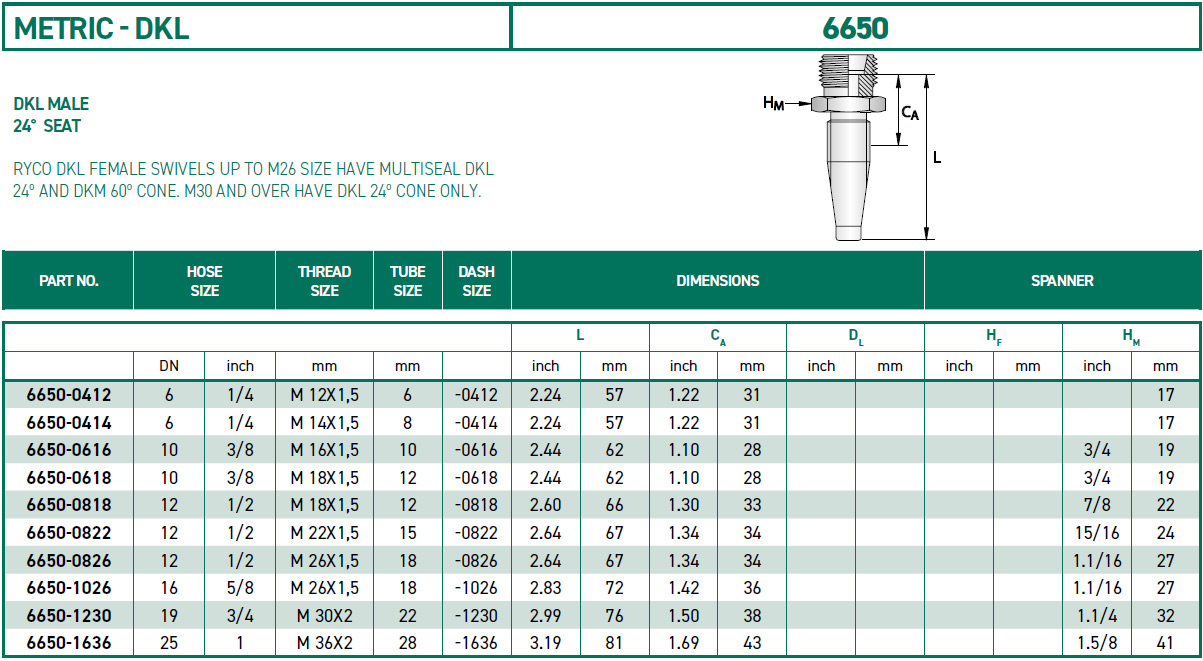Select the 24° SEAT text

point(47,127)
